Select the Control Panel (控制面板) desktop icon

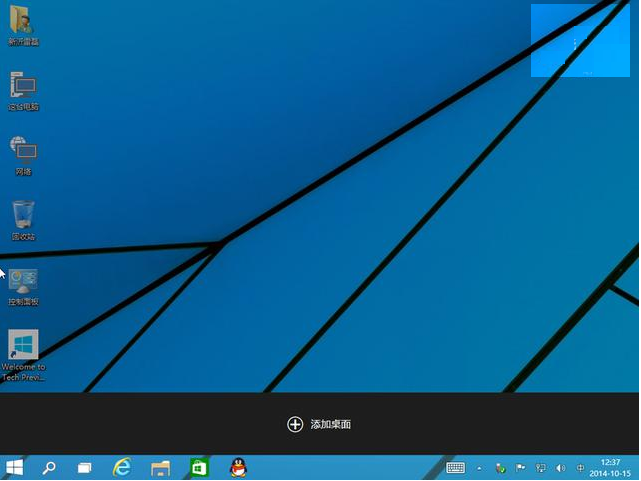[23, 287]
